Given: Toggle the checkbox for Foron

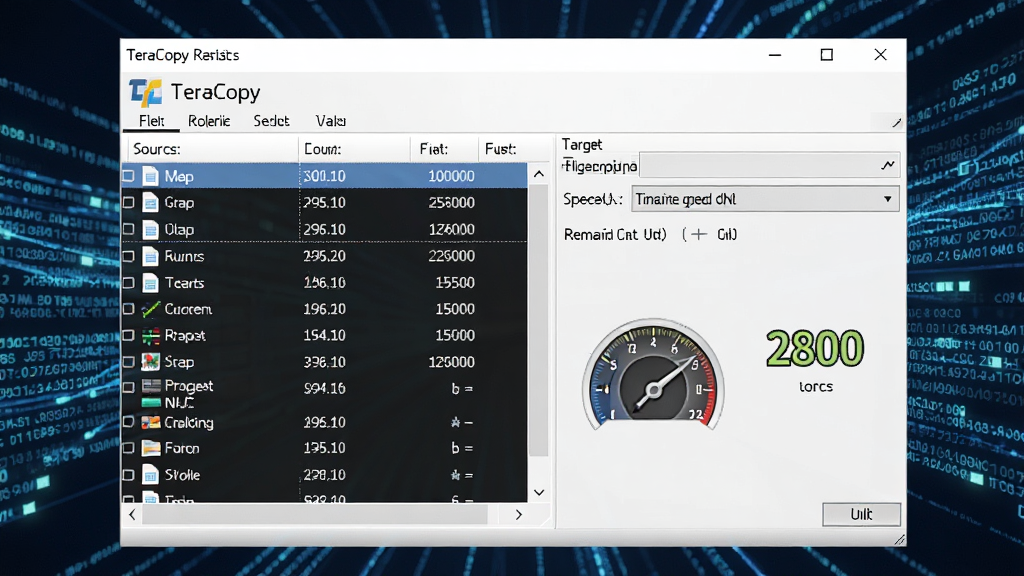Looking at the screenshot, I should pos(129,448).
